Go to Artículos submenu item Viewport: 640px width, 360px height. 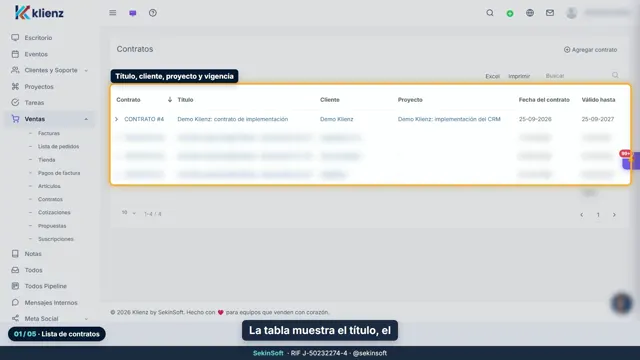click(x=49, y=186)
